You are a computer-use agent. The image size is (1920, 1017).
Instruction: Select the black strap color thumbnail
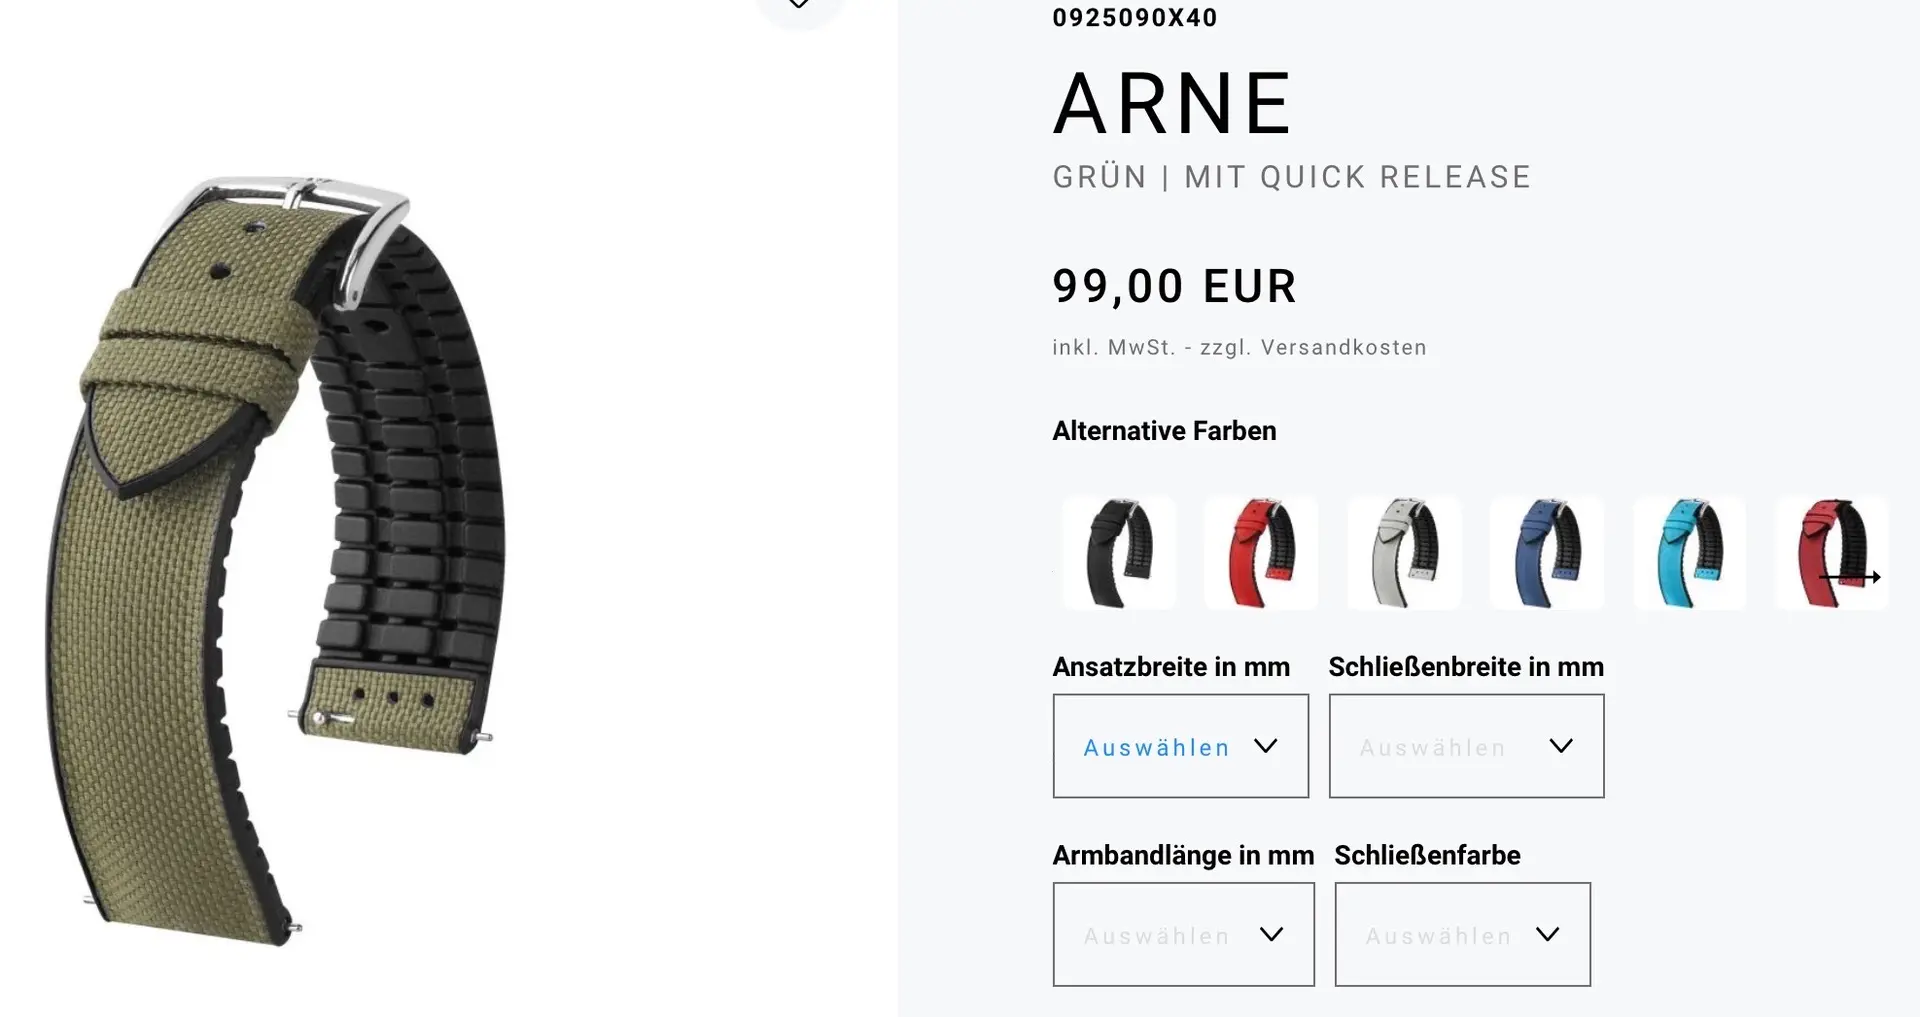[x=1119, y=553]
